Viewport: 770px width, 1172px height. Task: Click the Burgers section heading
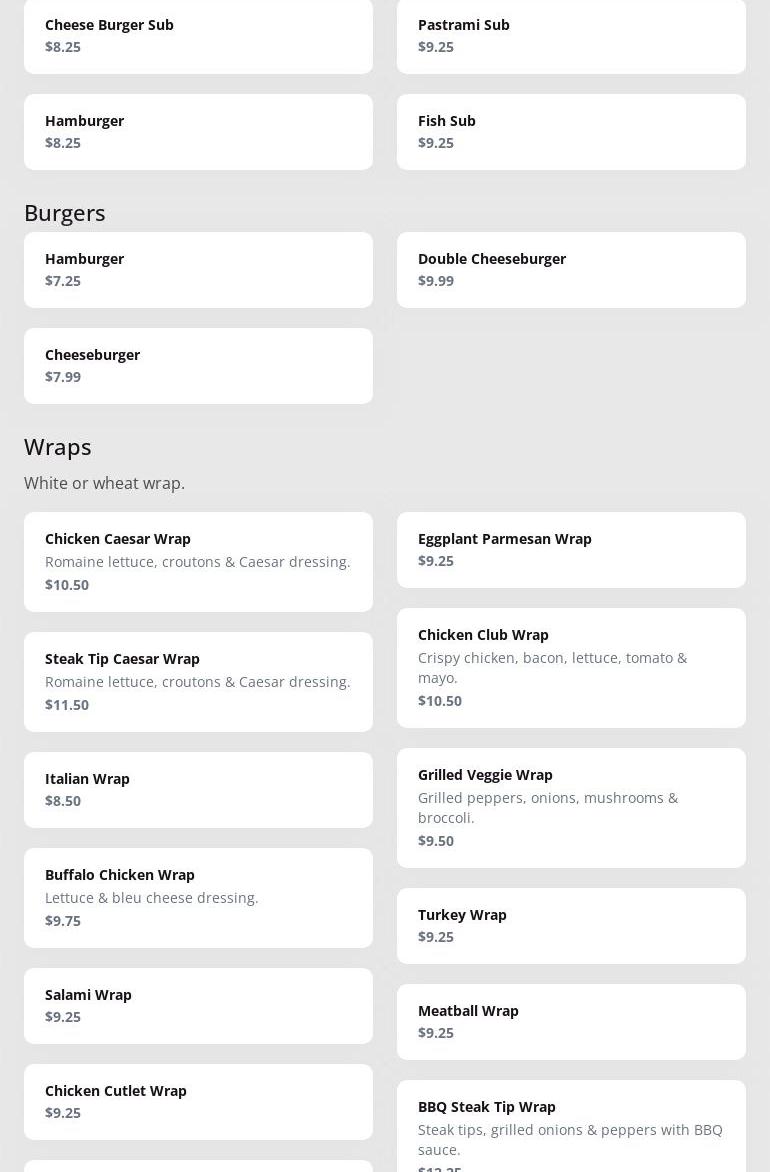(65, 213)
